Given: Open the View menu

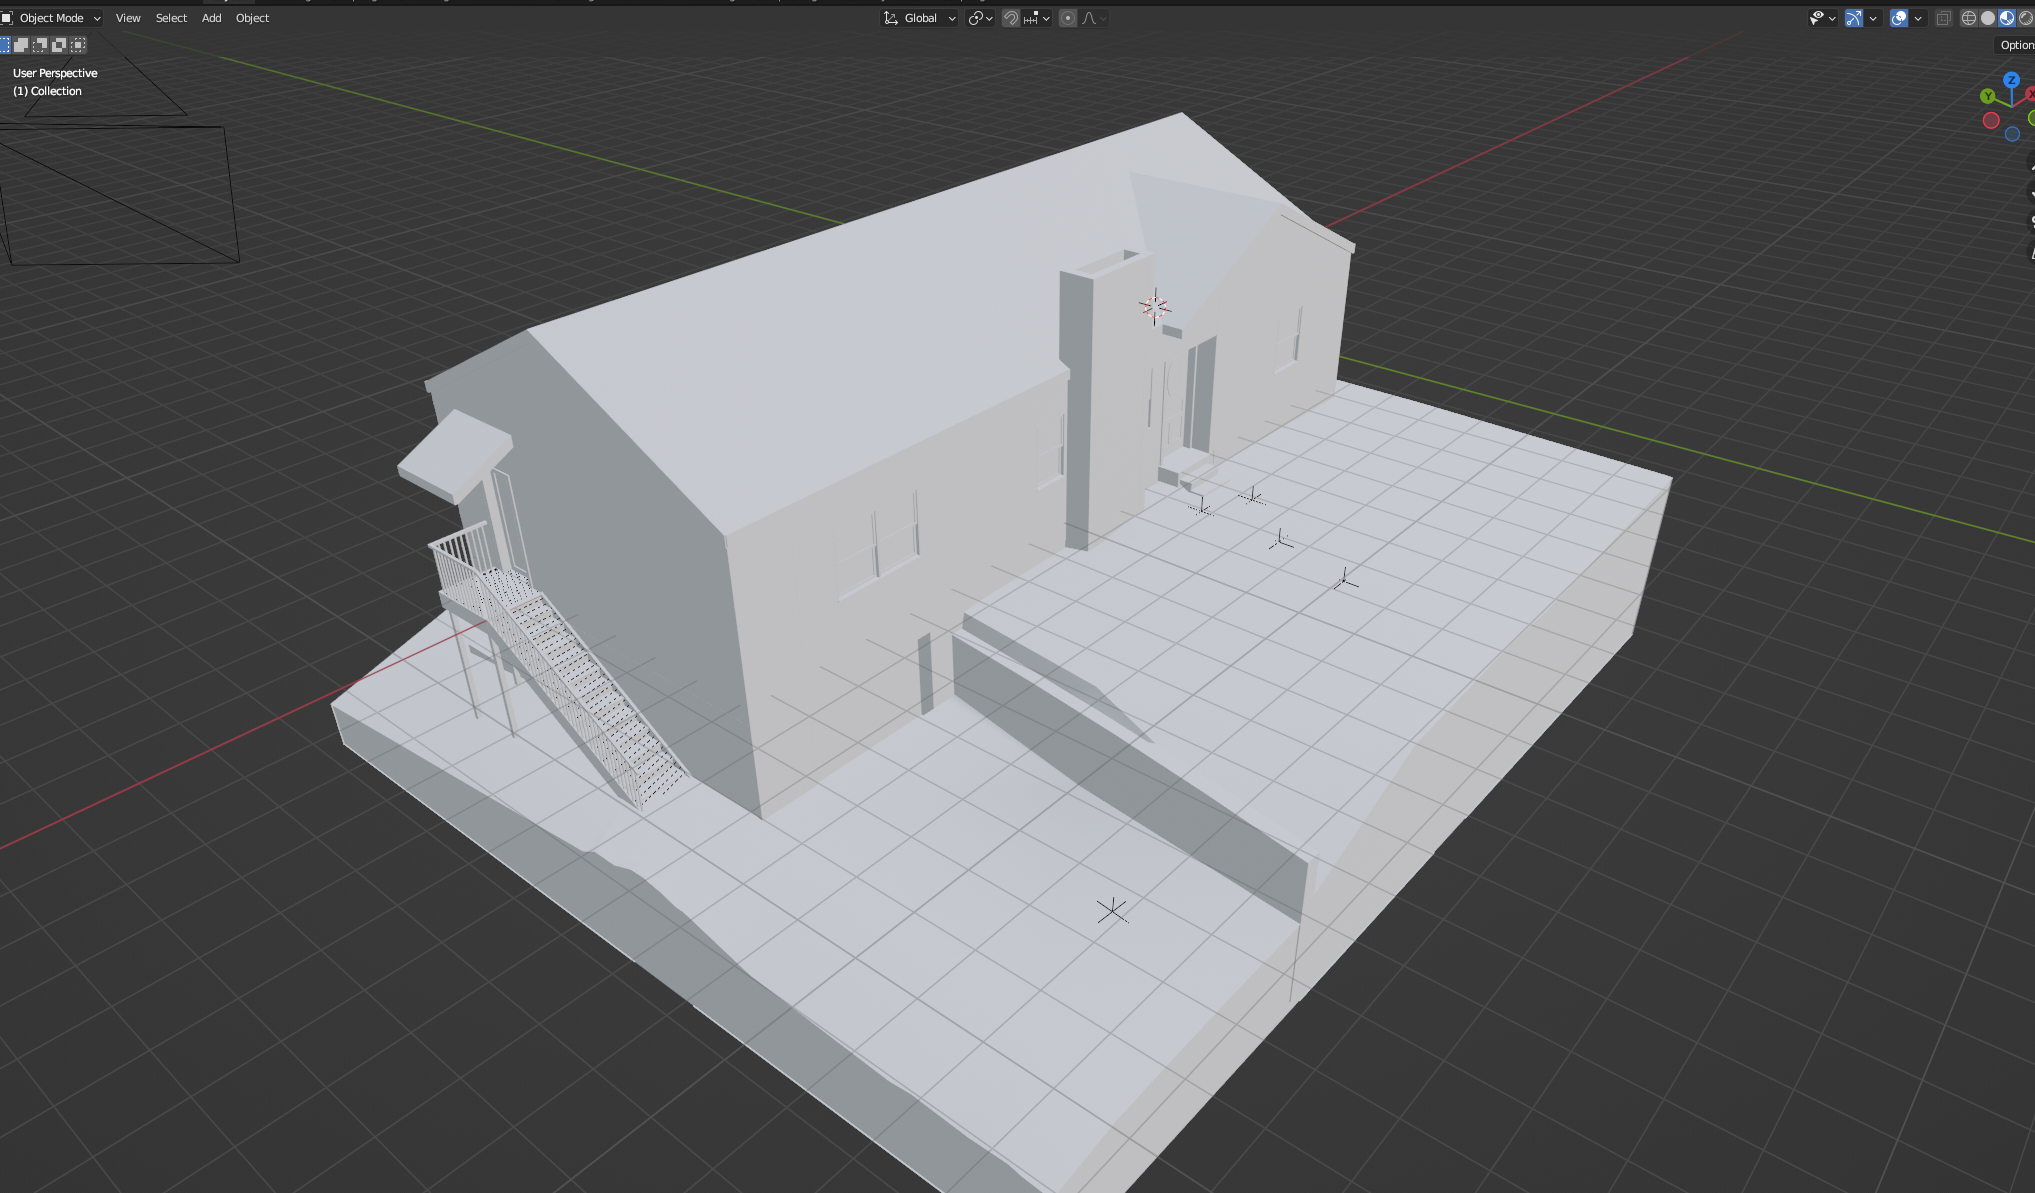Looking at the screenshot, I should click(x=128, y=17).
